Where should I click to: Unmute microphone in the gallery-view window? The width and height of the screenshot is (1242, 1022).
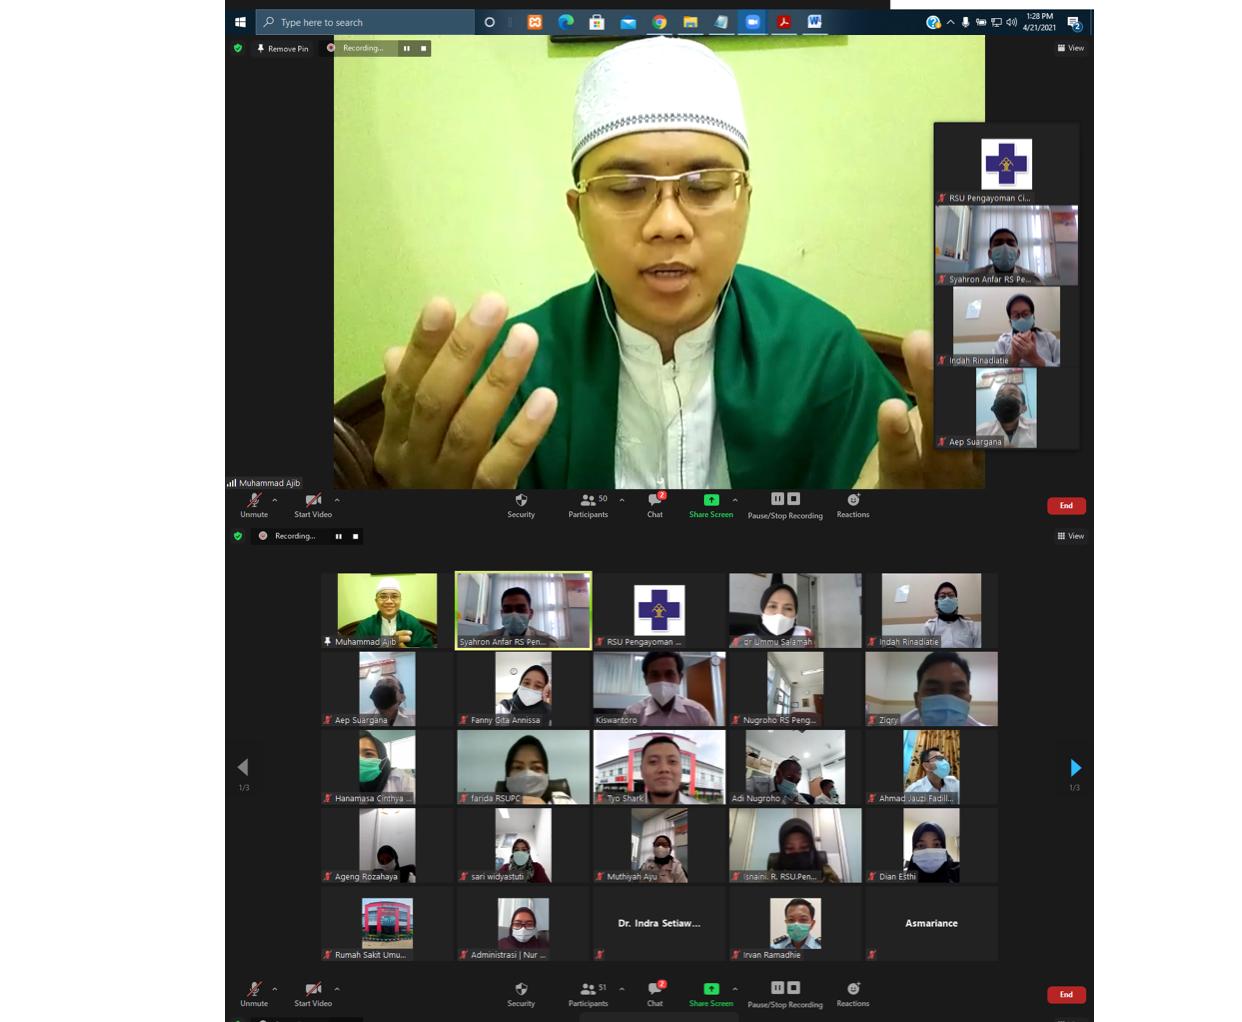pos(254,993)
